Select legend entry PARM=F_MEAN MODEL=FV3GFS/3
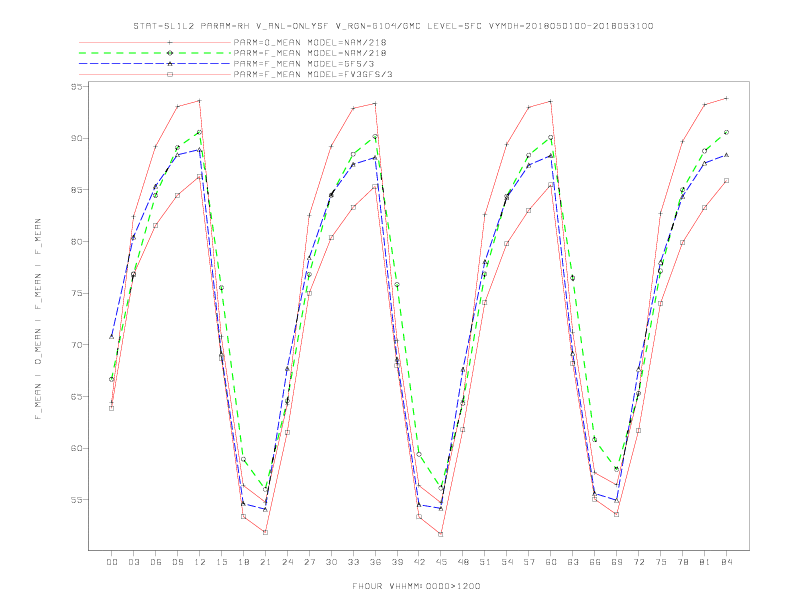Image resolution: width=792 pixels, height=612 pixels. [x=313, y=74]
